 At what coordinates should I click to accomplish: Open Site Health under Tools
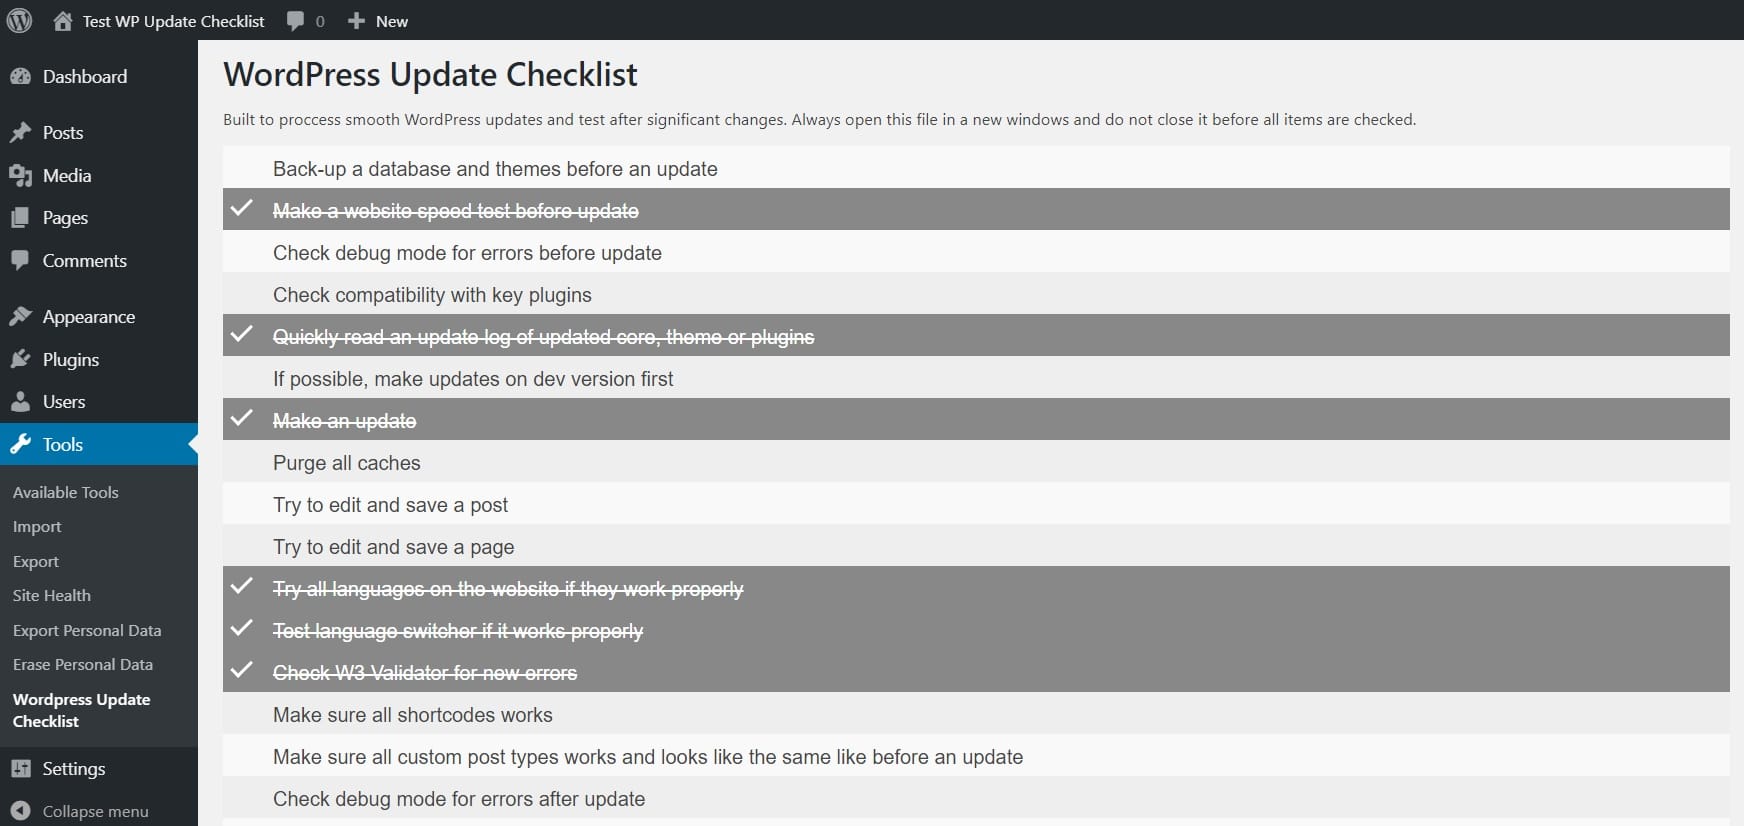[52, 595]
